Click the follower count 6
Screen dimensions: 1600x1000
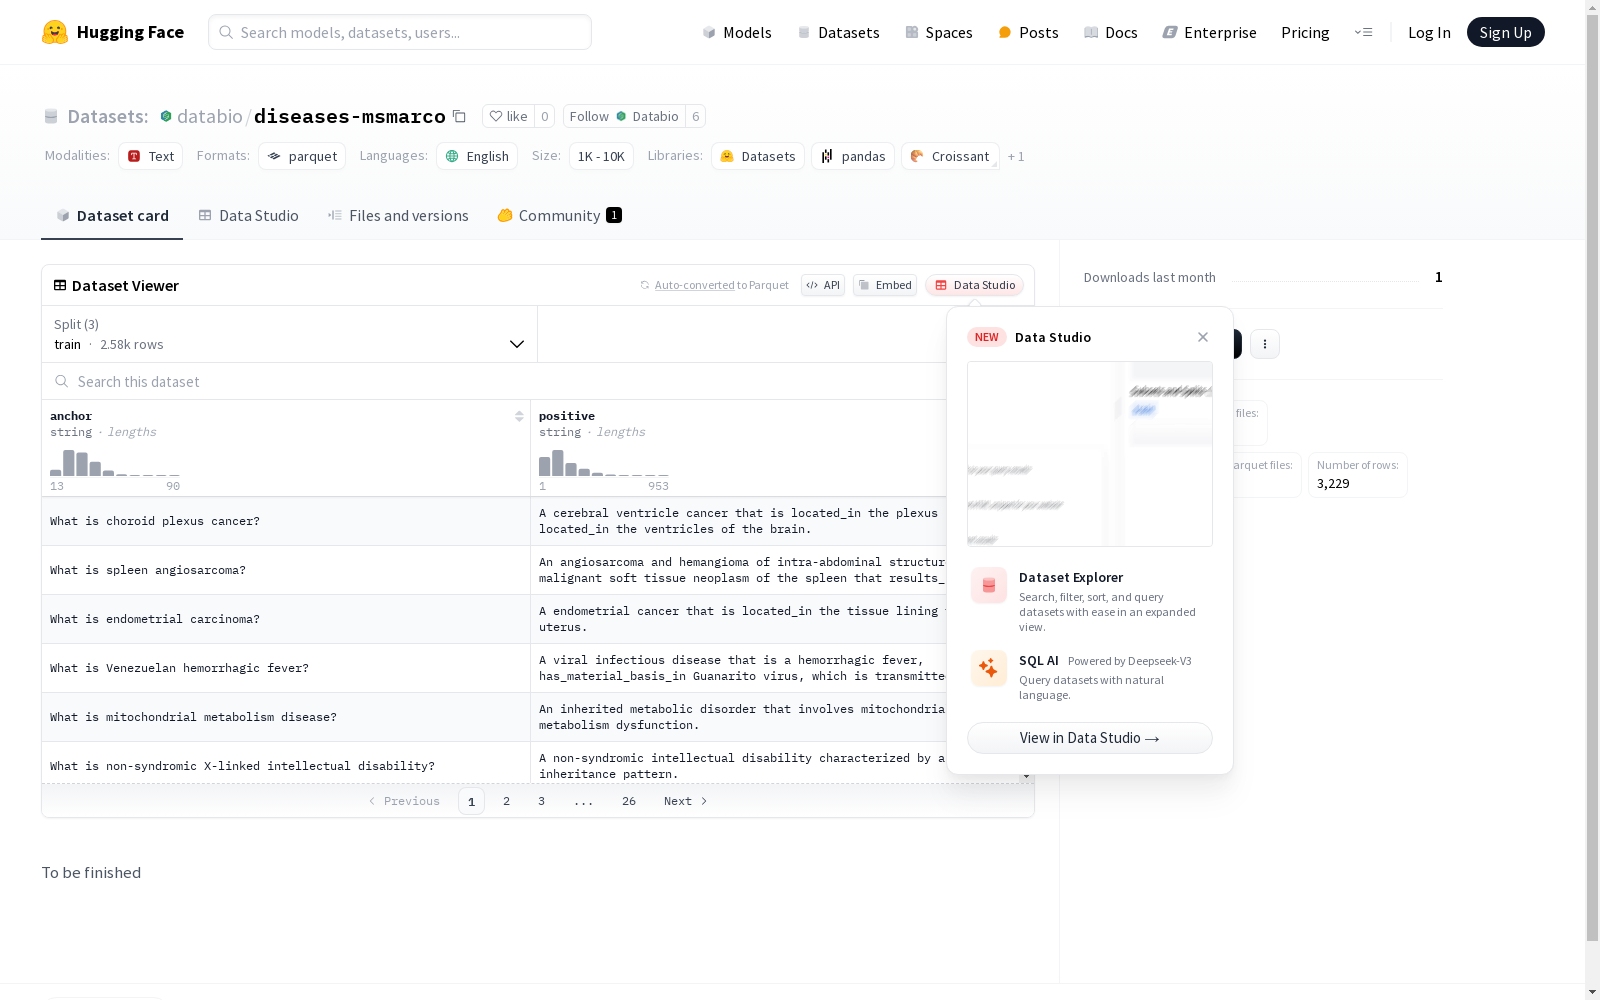point(696,116)
